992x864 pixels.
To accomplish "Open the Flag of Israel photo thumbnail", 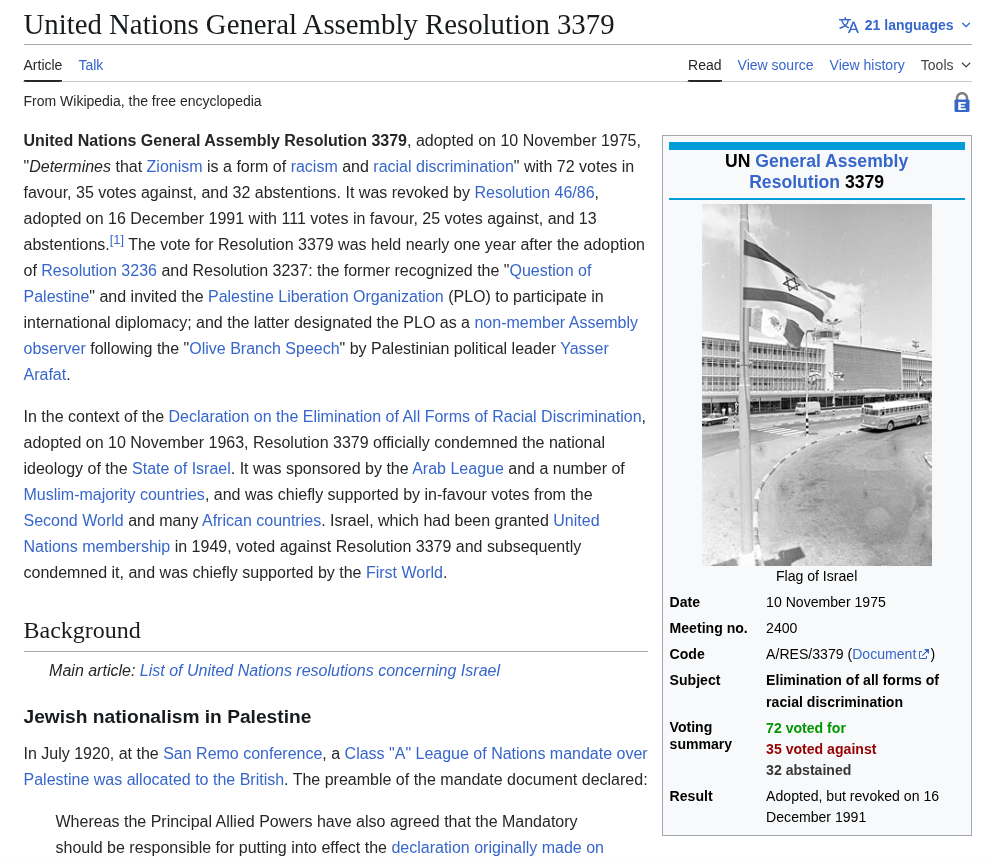I will [x=816, y=385].
